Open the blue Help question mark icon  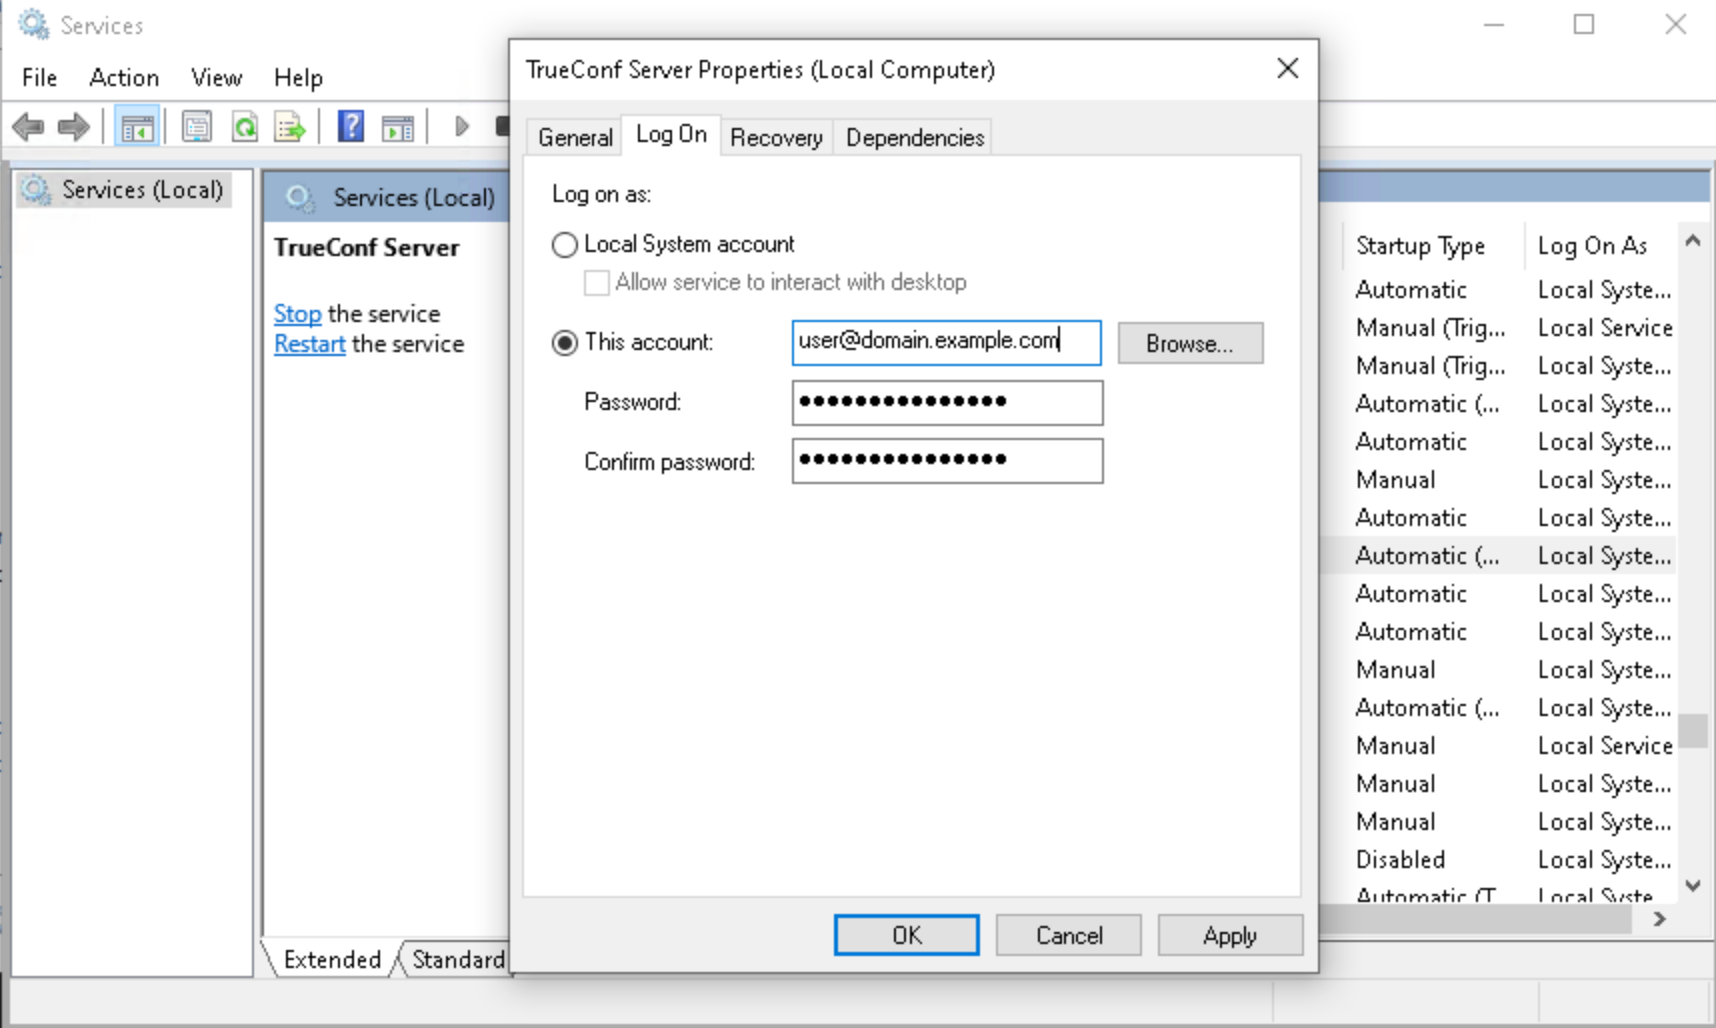coord(351,127)
